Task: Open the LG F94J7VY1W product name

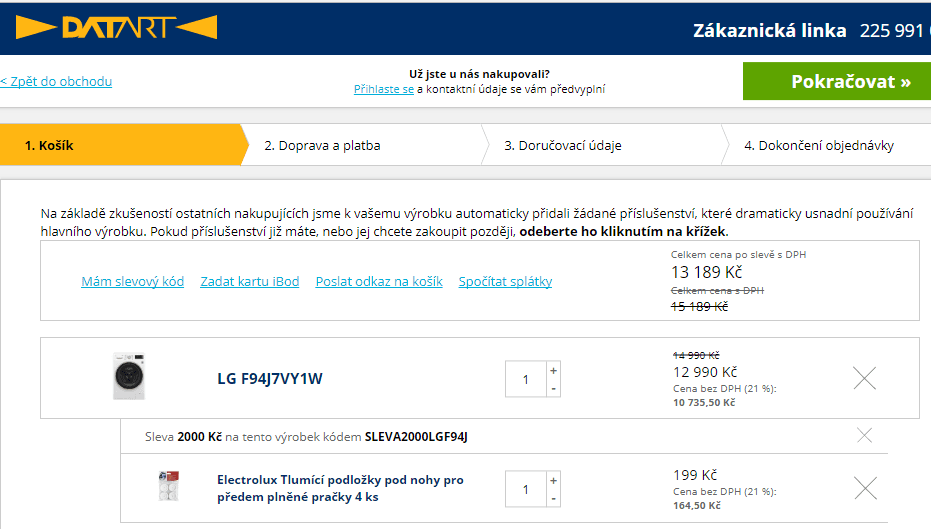Action: [x=270, y=379]
